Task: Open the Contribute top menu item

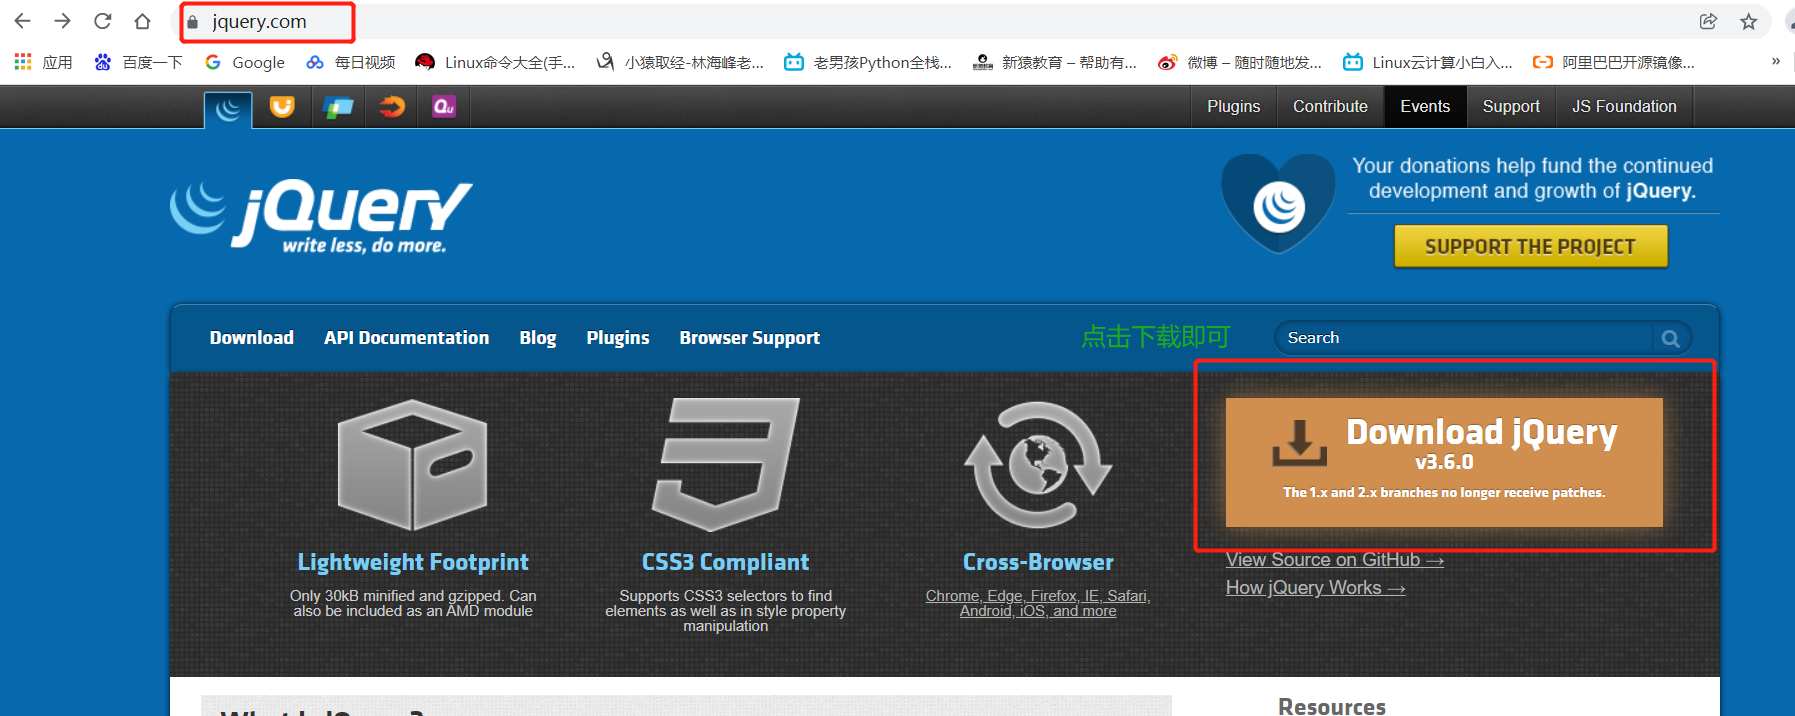Action: (1330, 106)
